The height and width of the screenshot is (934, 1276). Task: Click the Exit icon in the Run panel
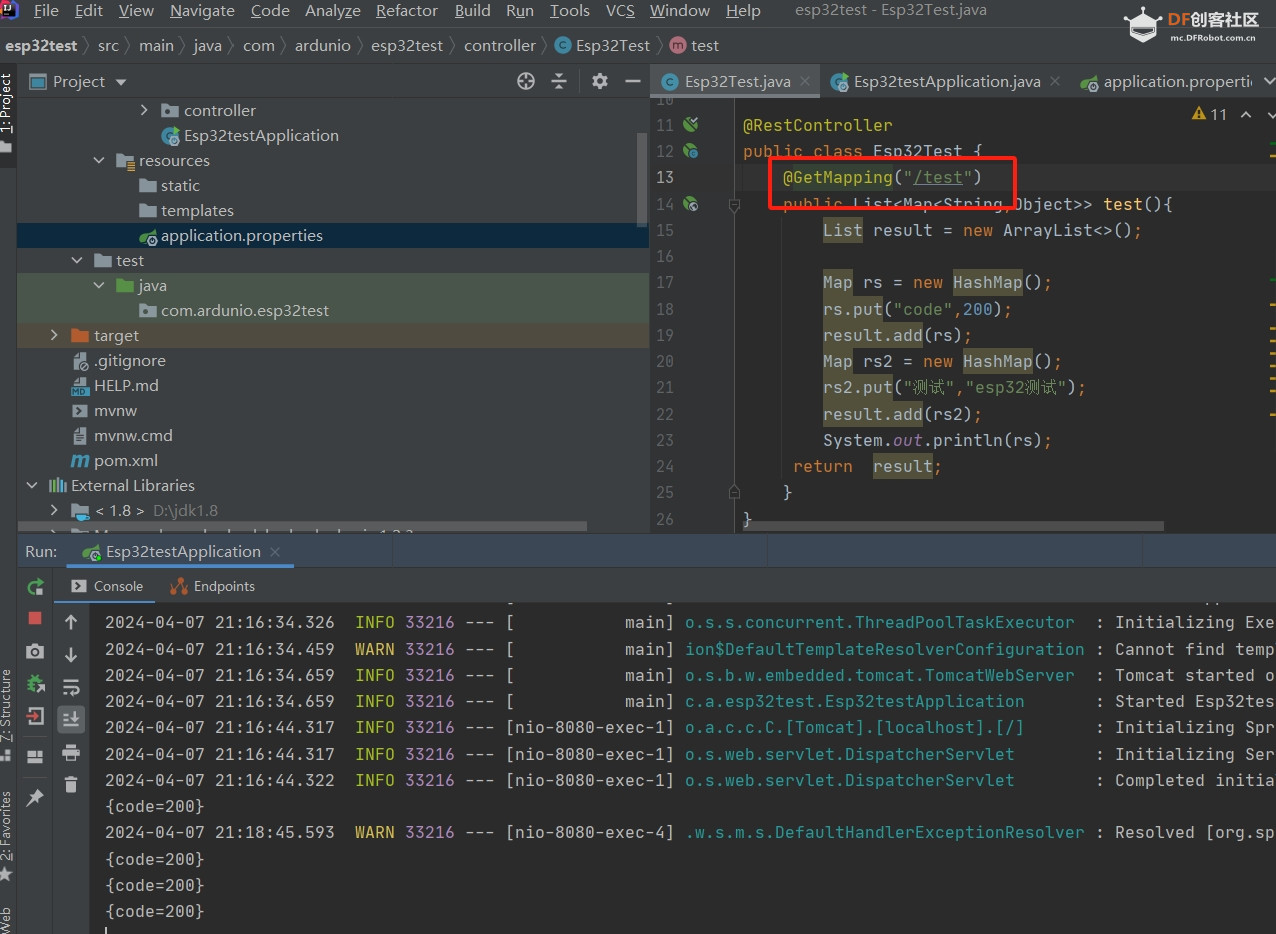[35, 716]
